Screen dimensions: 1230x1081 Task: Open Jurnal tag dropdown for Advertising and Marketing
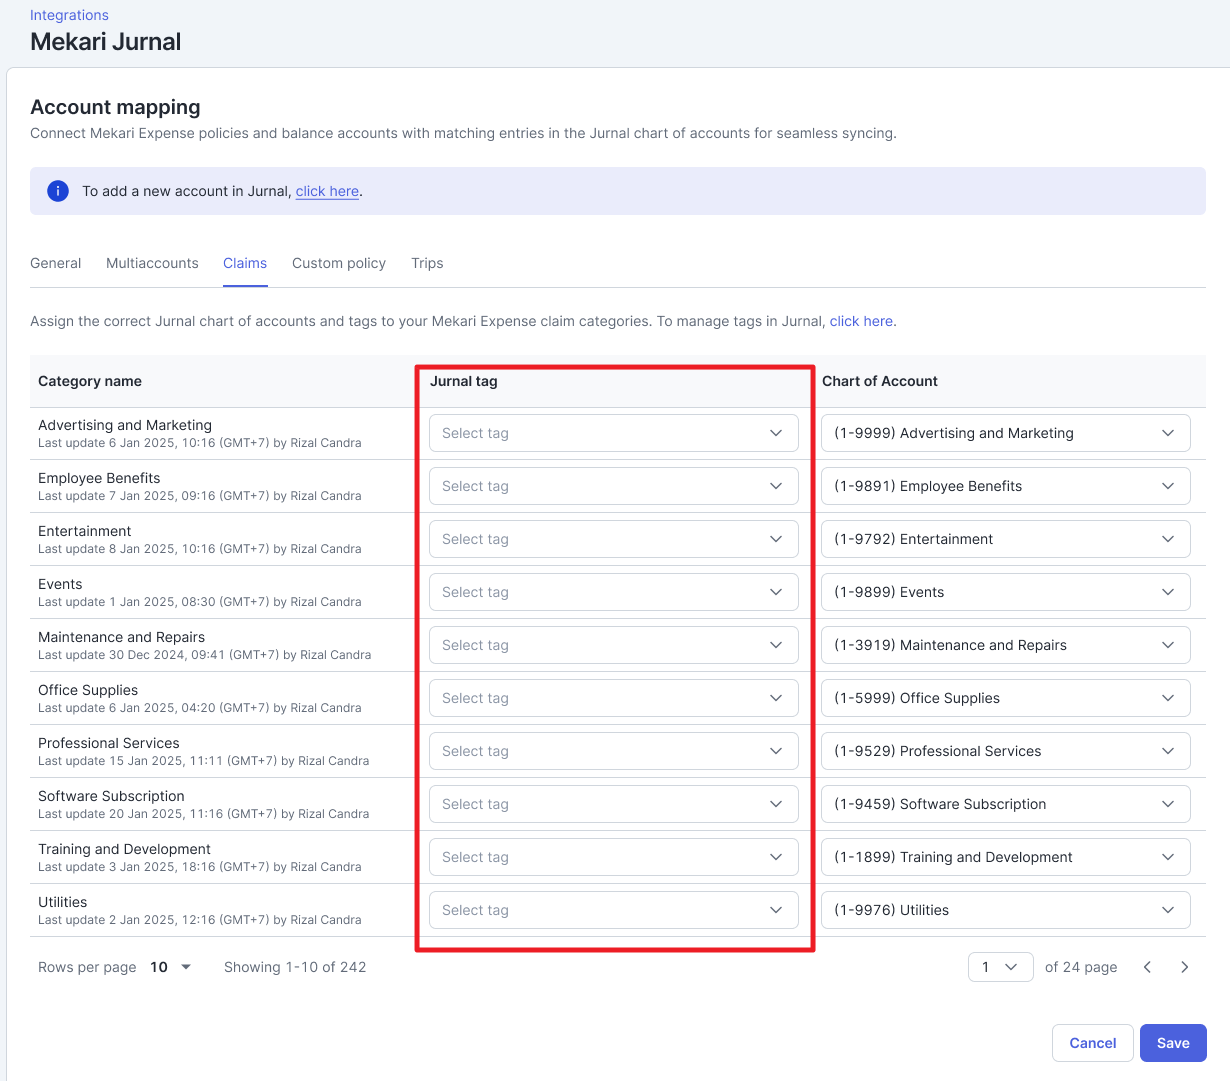614,433
